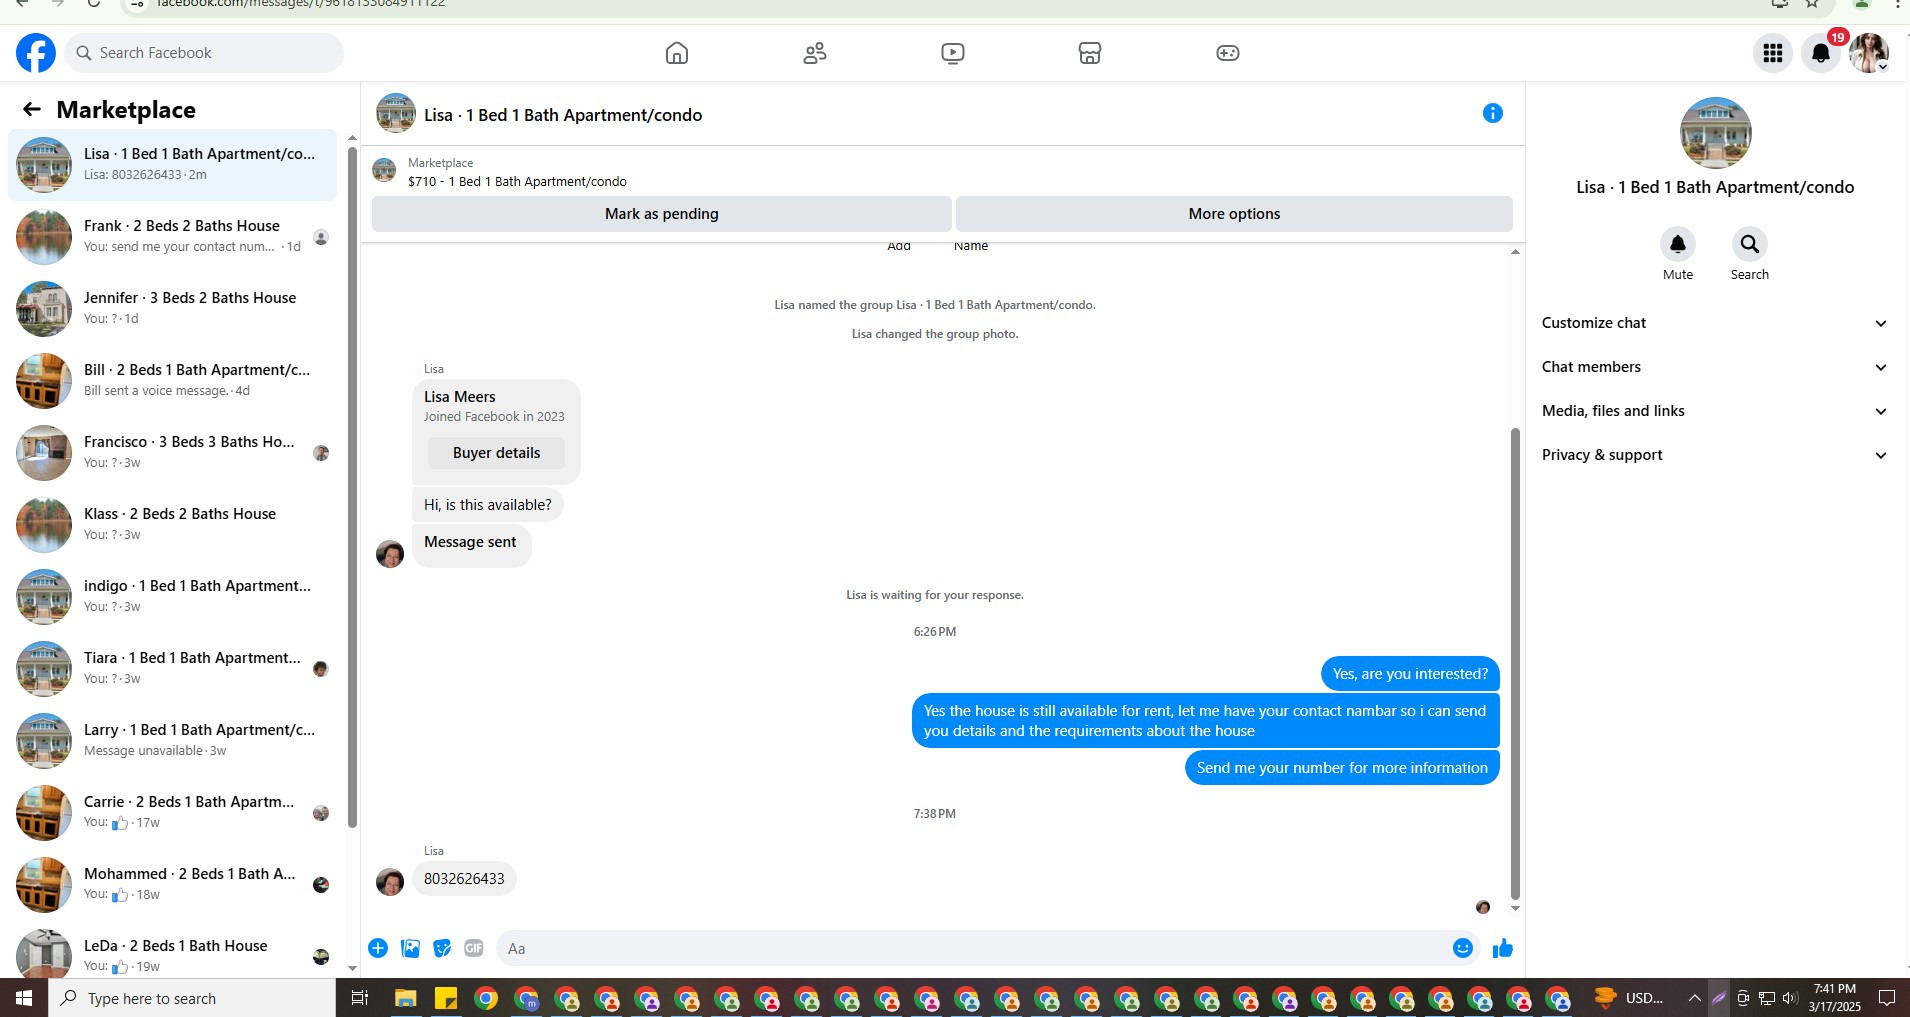
Task: Open the Gaming icon in top navigation
Action: click(x=1228, y=53)
